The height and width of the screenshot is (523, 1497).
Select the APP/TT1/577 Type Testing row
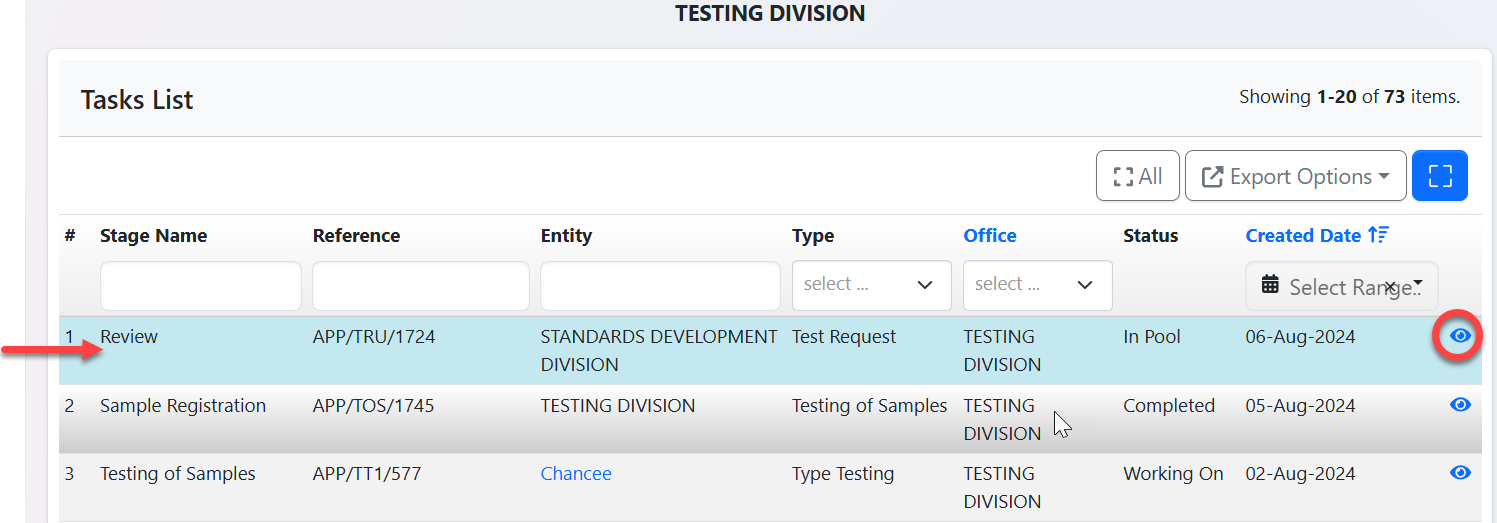[x=366, y=474]
